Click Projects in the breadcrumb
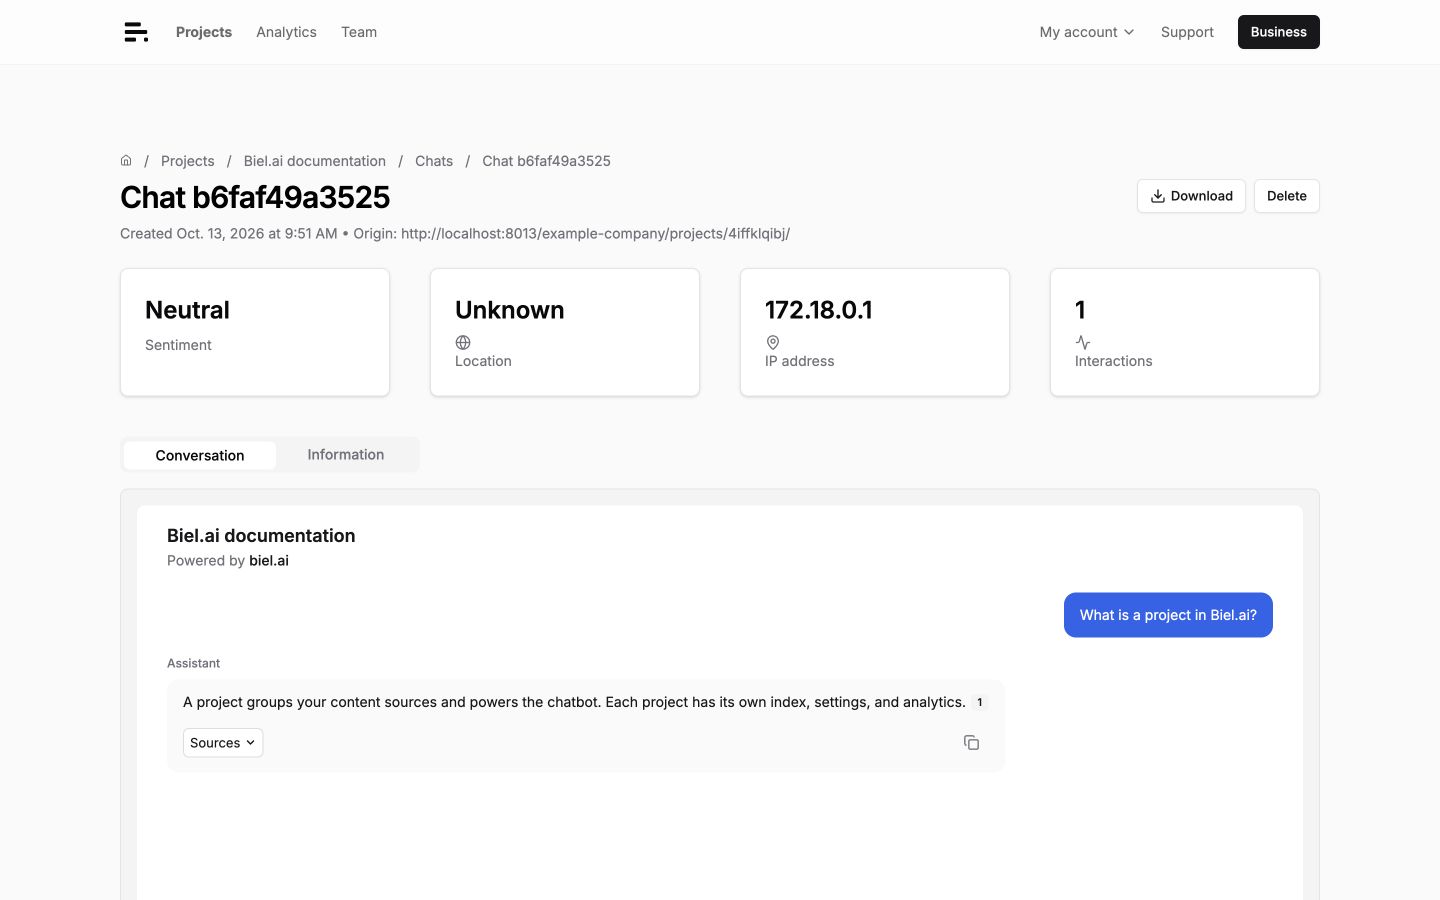1440x900 pixels. pos(188,161)
